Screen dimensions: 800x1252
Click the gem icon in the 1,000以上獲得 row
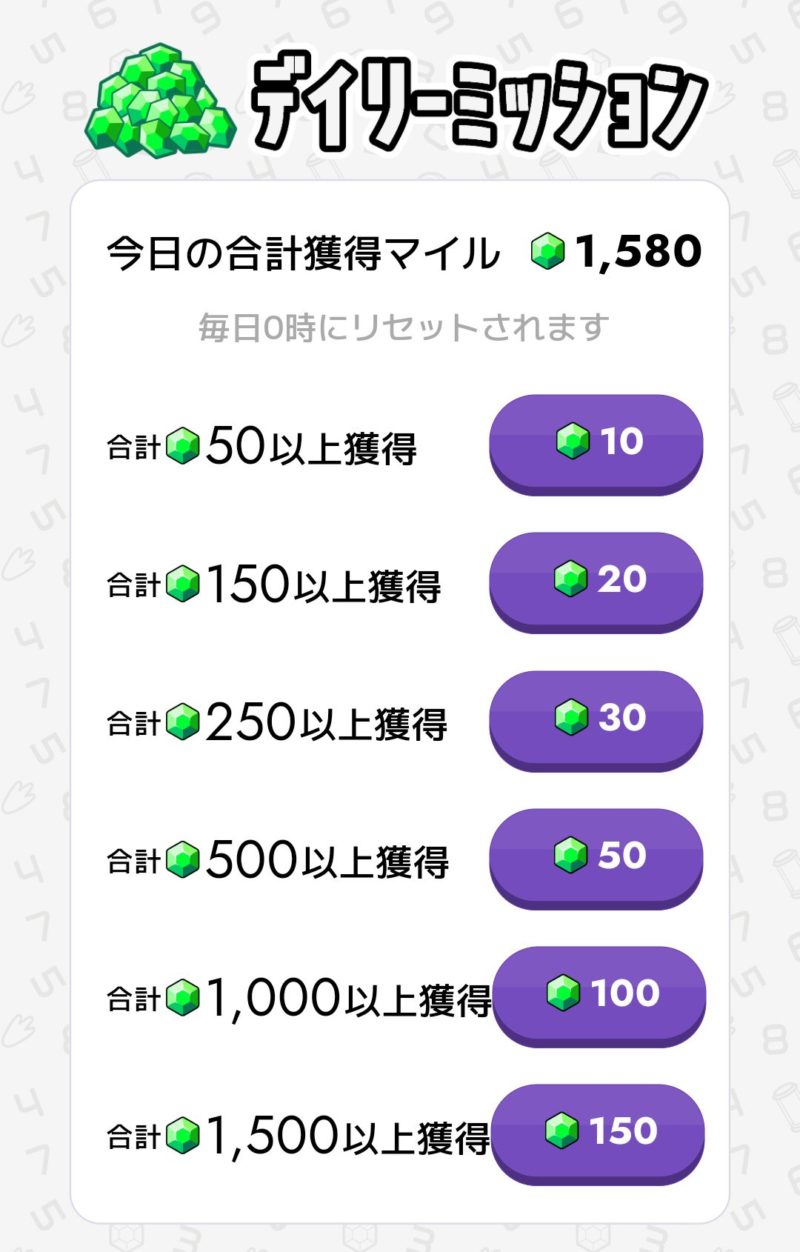click(183, 996)
